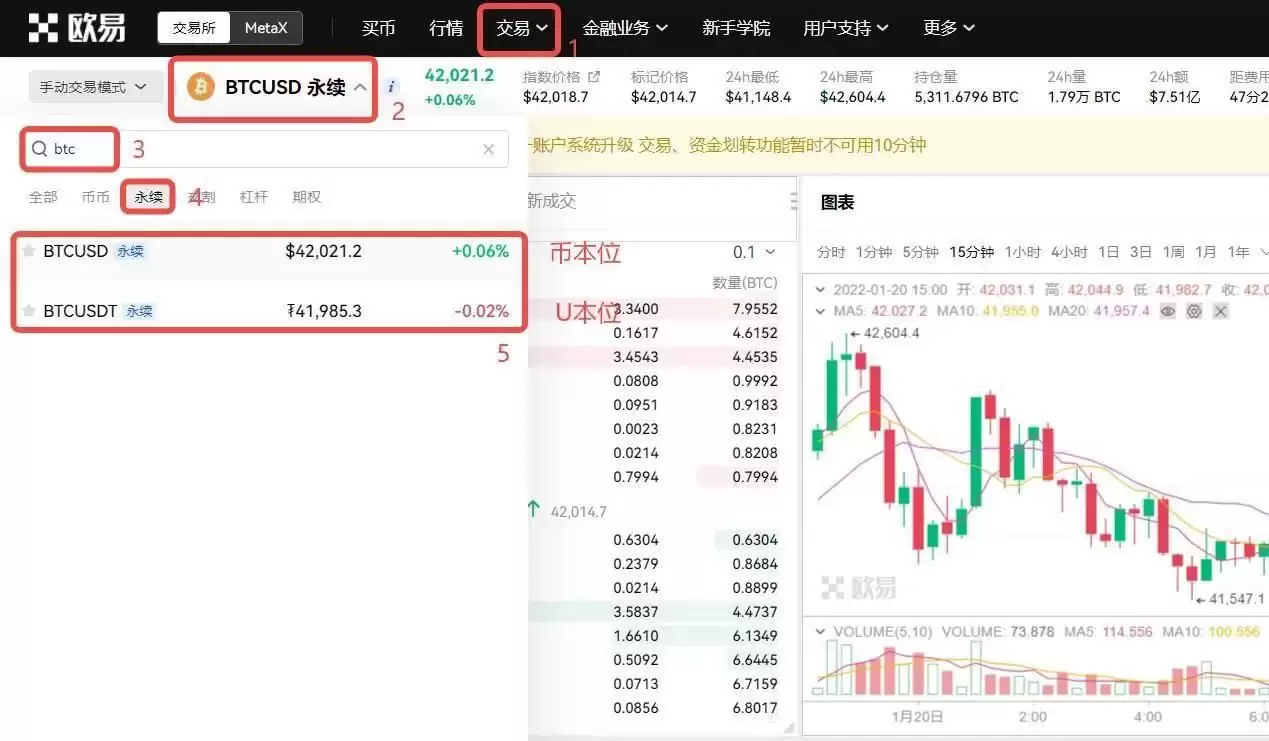The image size is (1269, 741).
Task: Remove MA indicators with the X icon
Action: coord(1220,311)
